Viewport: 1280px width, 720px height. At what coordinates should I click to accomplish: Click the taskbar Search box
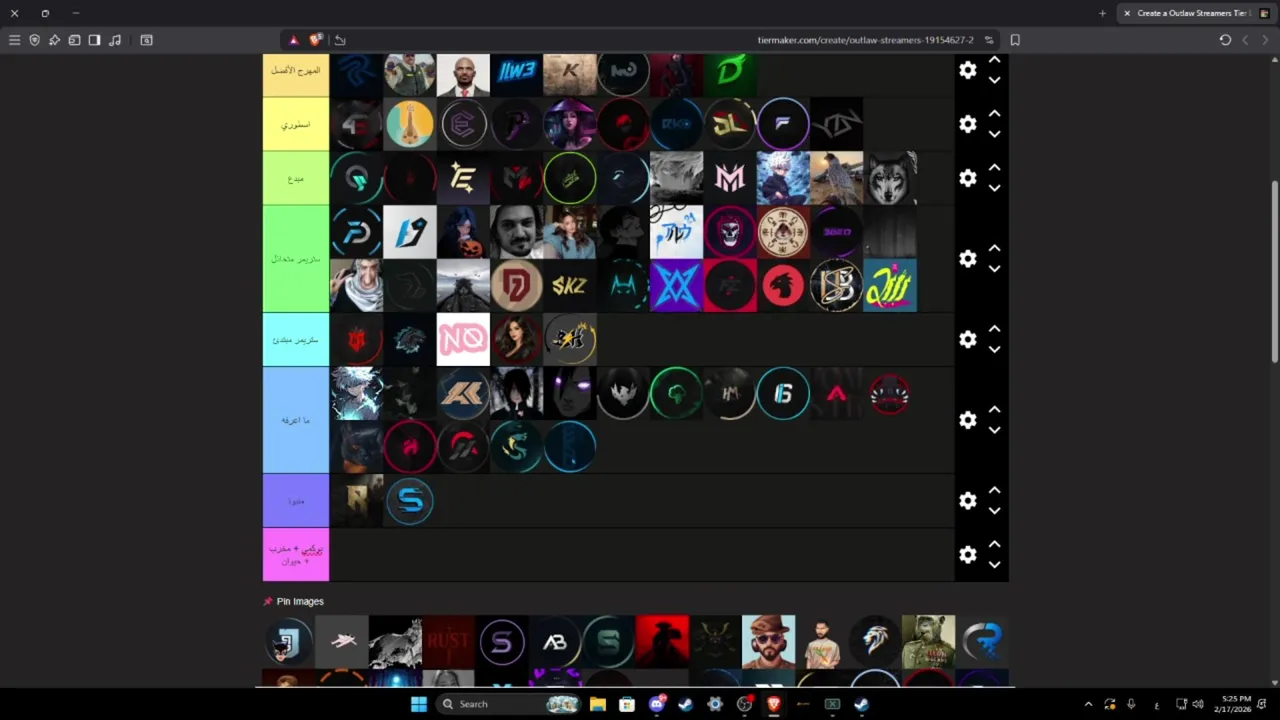click(x=510, y=704)
